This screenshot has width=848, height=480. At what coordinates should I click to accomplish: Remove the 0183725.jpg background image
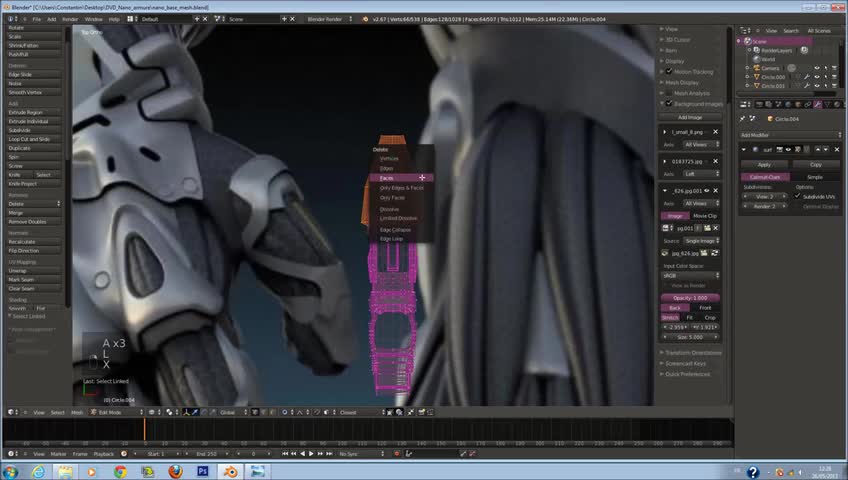click(716, 161)
